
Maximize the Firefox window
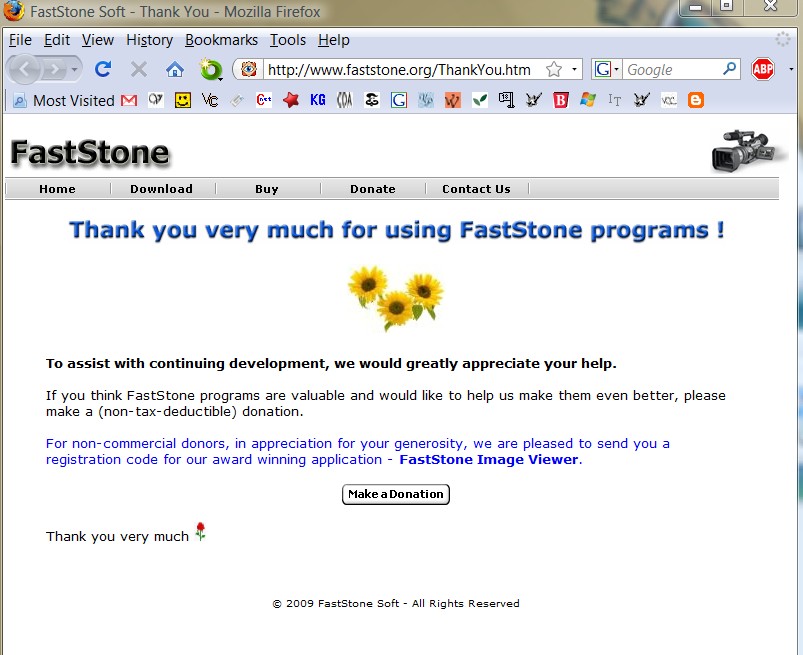click(726, 6)
